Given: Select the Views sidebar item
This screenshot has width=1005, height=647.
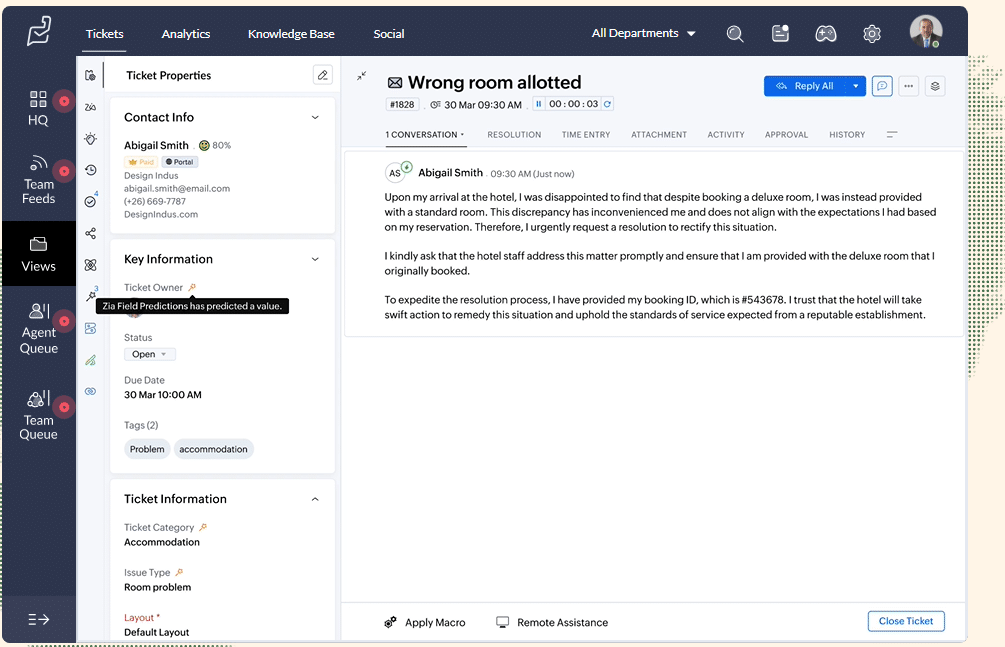Looking at the screenshot, I should pos(38,254).
